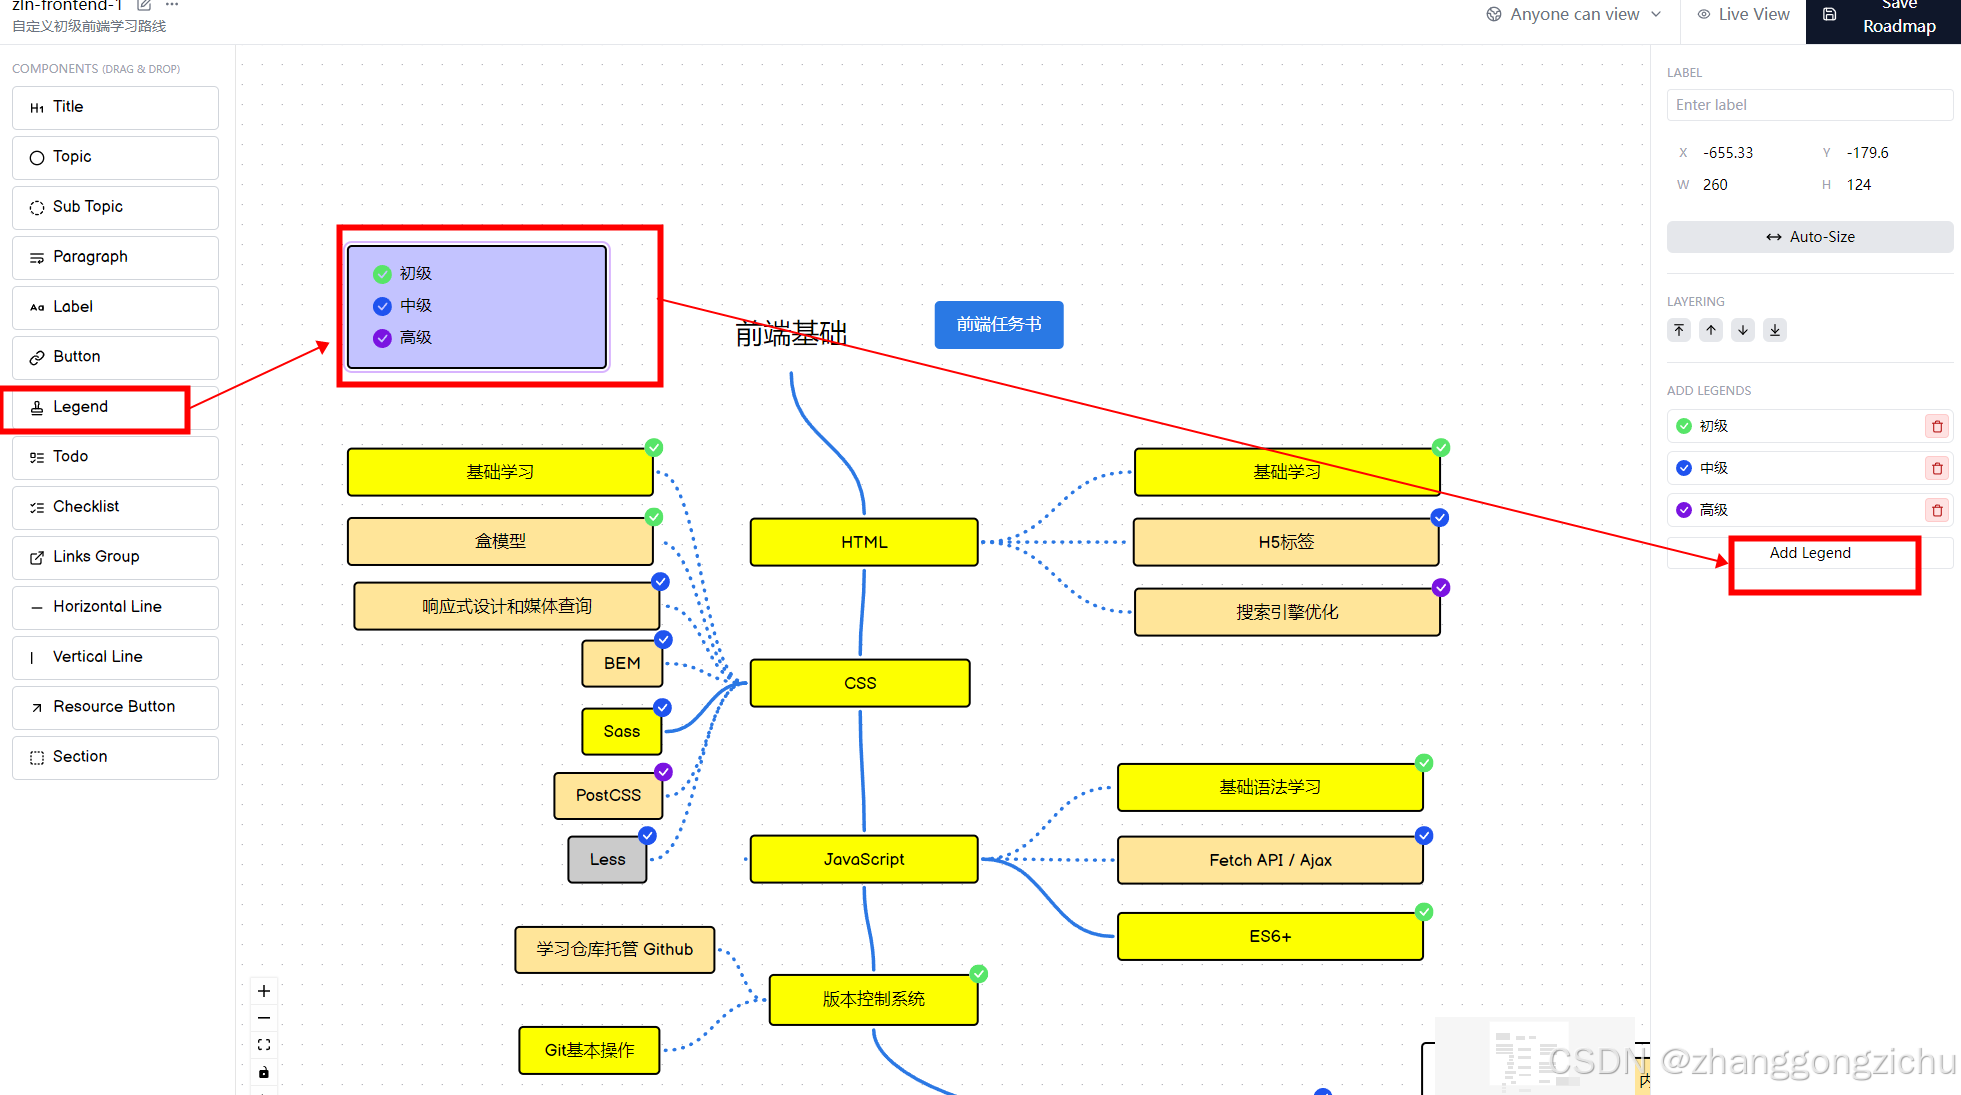Screen dimensions: 1961x1095
Task: Open the three-dots options menu beside title
Action: coord(172,5)
